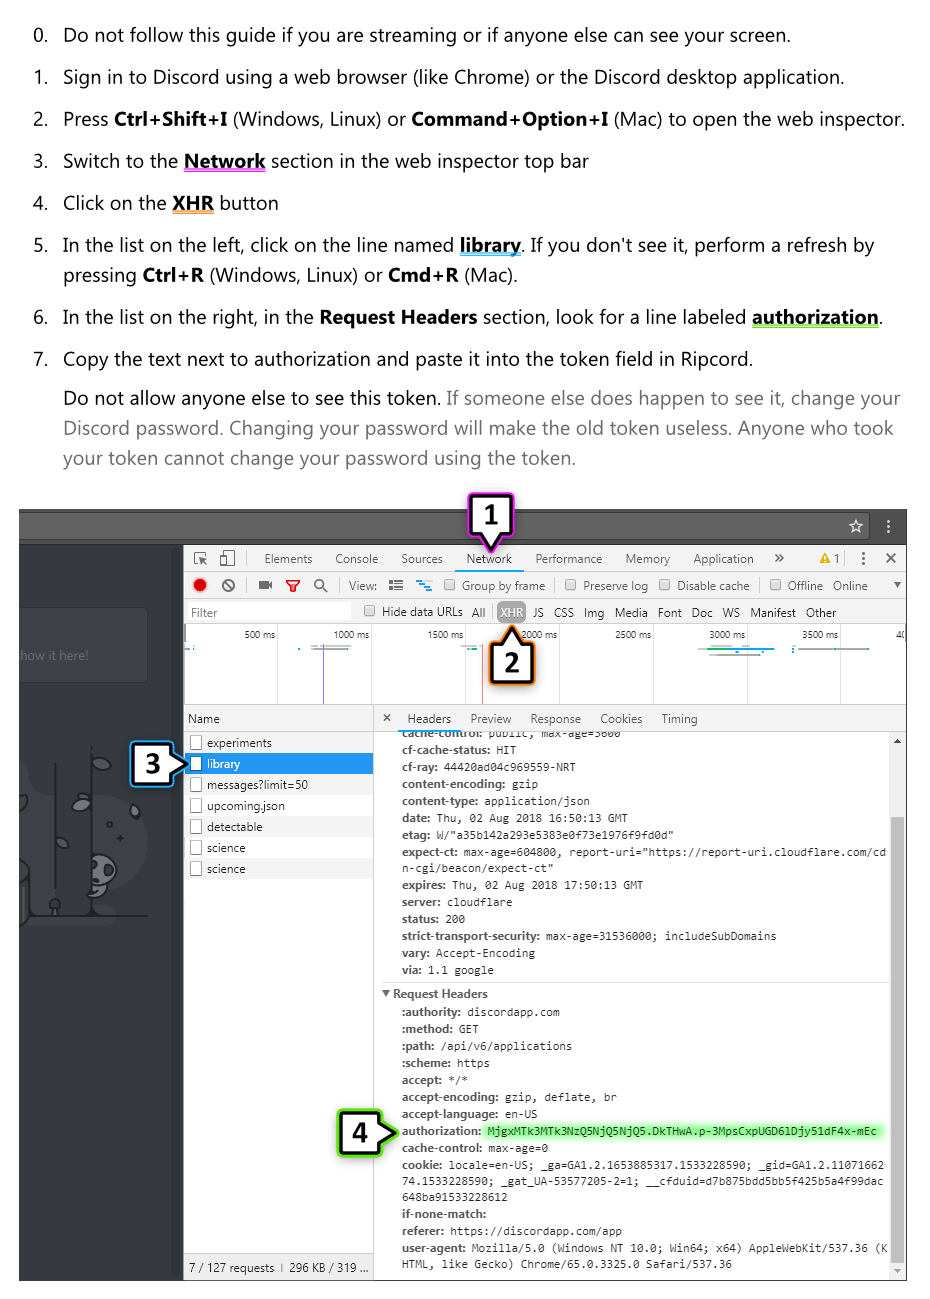Click the red record network log button
This screenshot has width=930, height=1299.
200,585
